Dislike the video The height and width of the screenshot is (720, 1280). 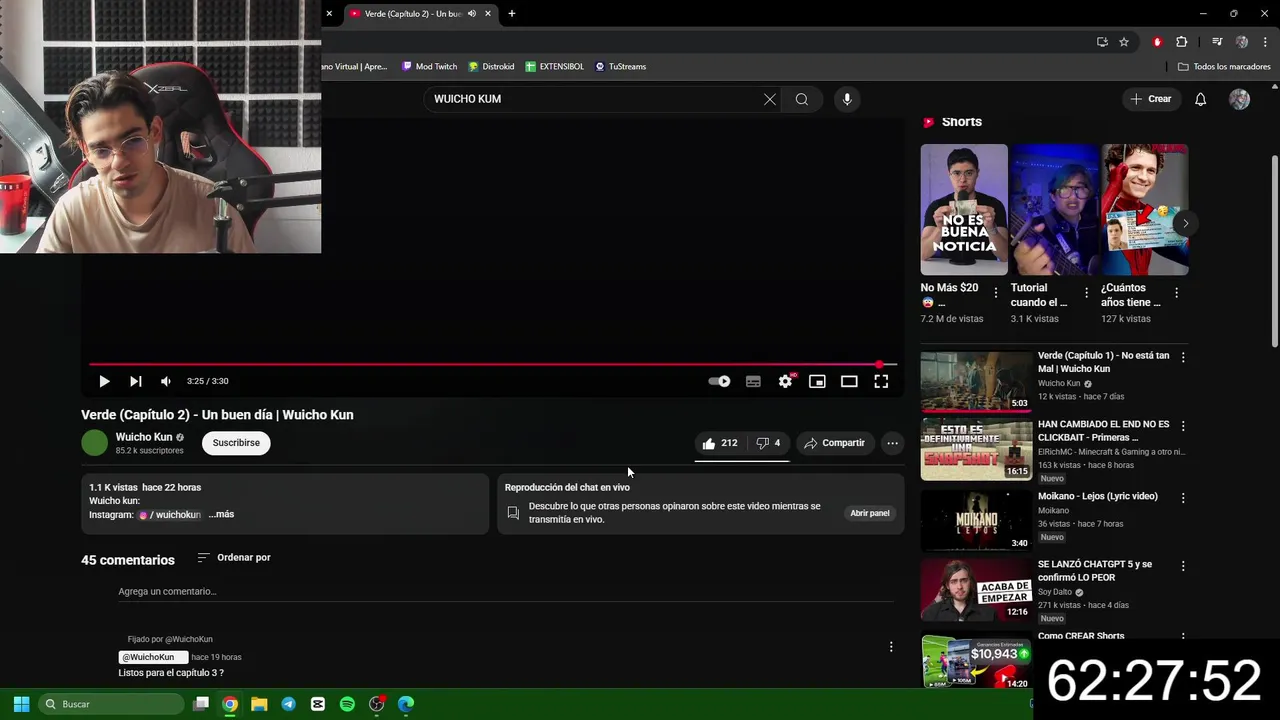coord(768,443)
